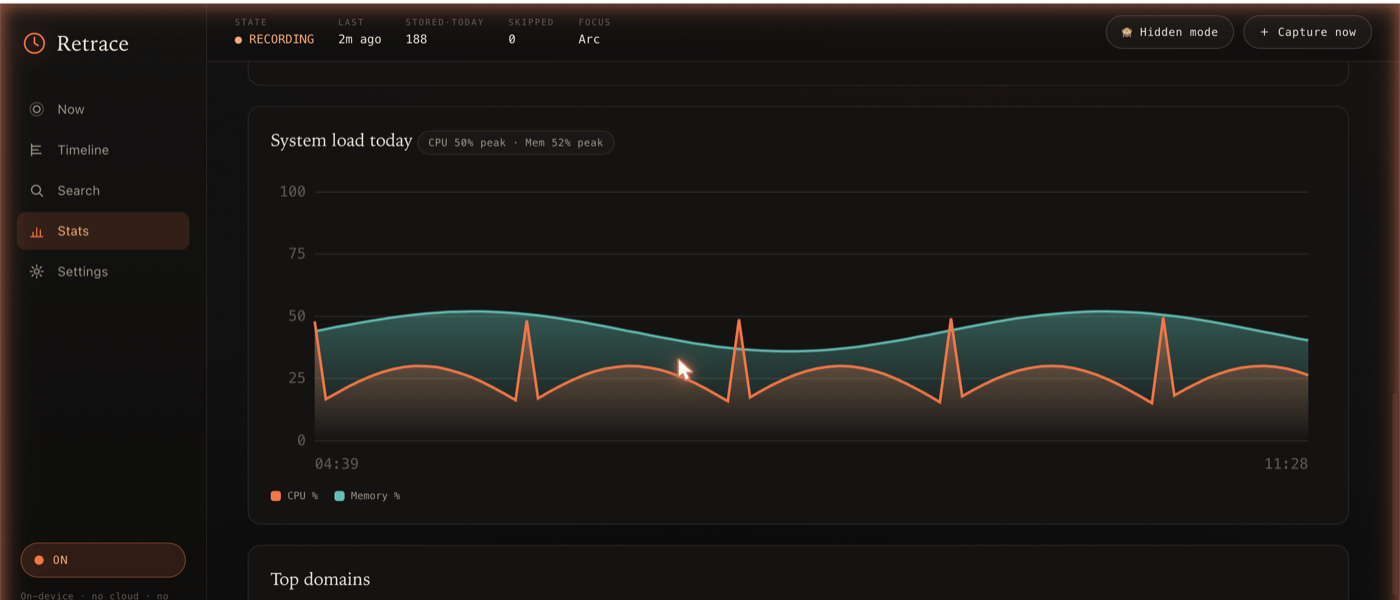Select the Stats page
The width and height of the screenshot is (1400, 600).
coord(103,231)
